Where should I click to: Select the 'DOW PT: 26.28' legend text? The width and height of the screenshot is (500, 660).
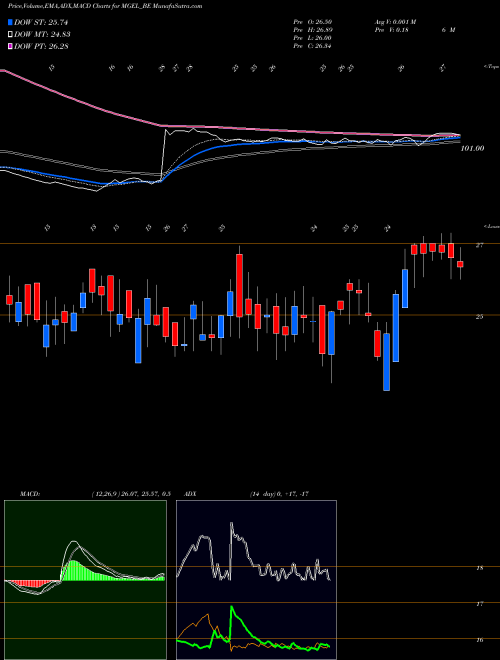[x=41, y=46]
